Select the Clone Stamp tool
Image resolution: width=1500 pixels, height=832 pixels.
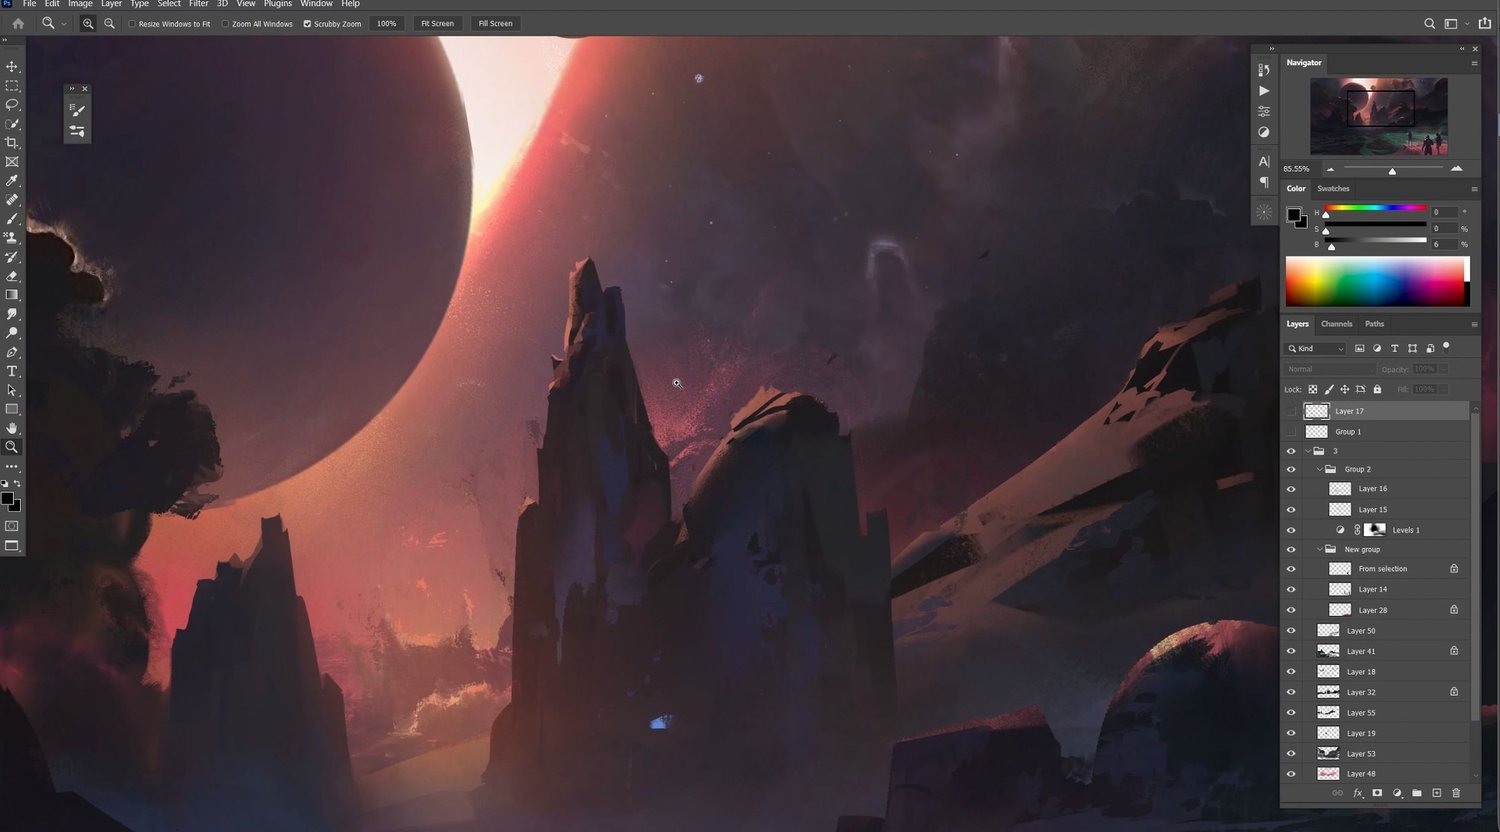pos(12,238)
